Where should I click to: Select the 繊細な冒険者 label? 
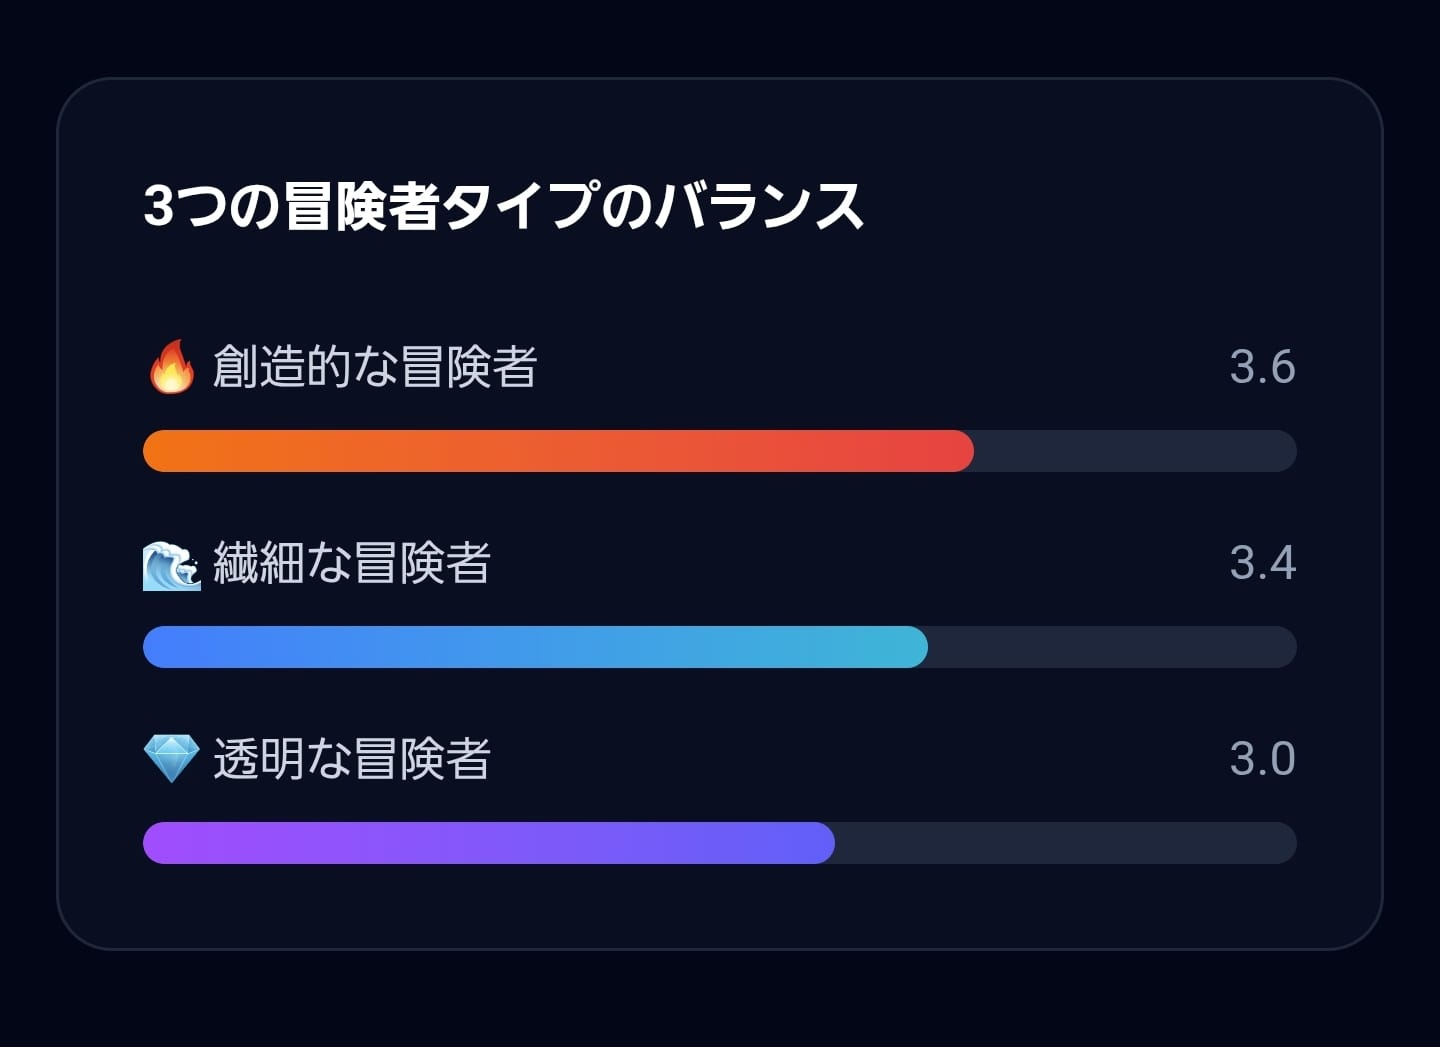click(352, 563)
